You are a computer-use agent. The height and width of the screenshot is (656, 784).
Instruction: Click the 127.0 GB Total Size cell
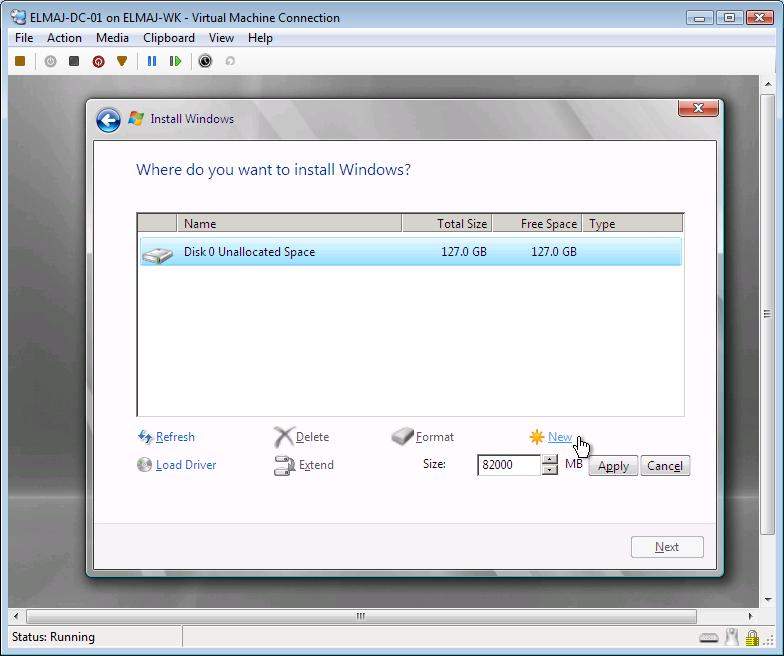(464, 252)
